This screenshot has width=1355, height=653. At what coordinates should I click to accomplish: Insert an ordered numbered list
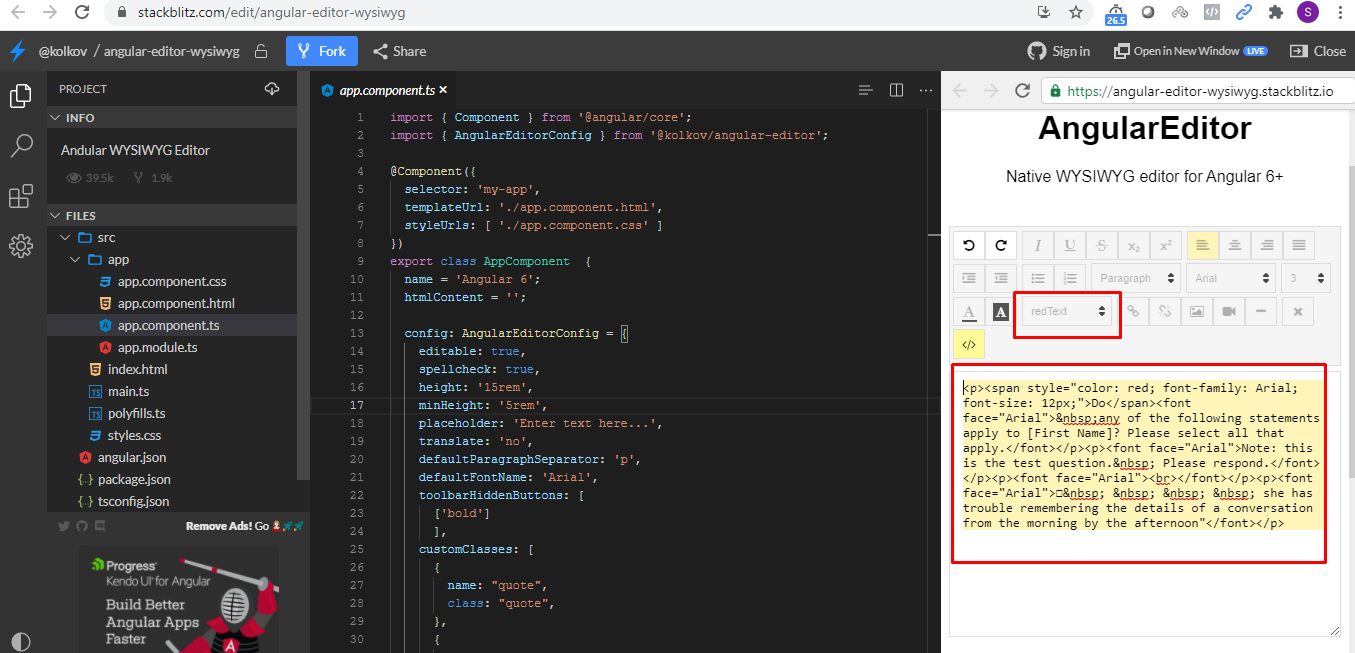[1070, 278]
